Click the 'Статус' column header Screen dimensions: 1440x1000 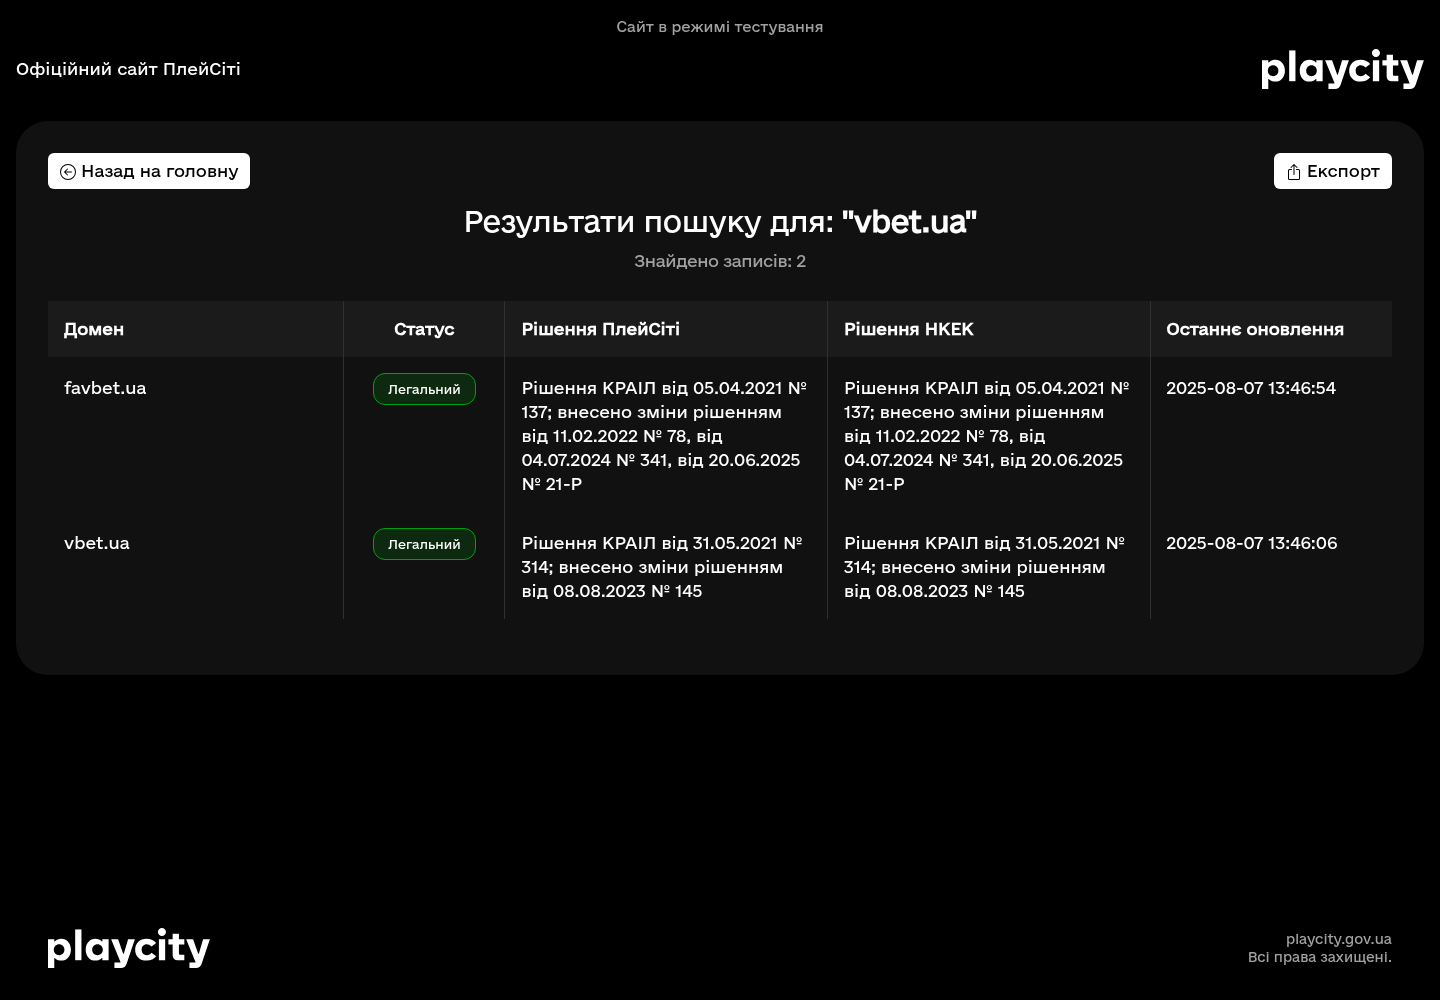[424, 329]
